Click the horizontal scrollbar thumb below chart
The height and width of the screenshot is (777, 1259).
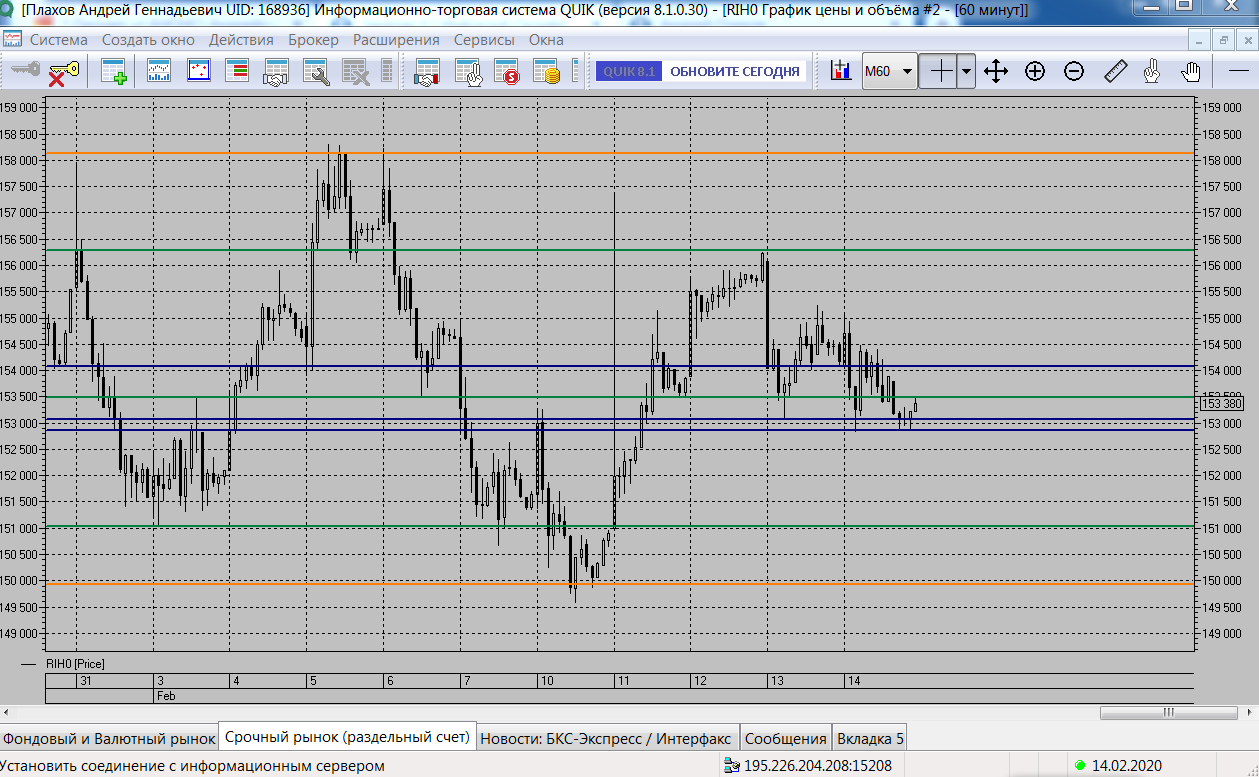[1167, 713]
